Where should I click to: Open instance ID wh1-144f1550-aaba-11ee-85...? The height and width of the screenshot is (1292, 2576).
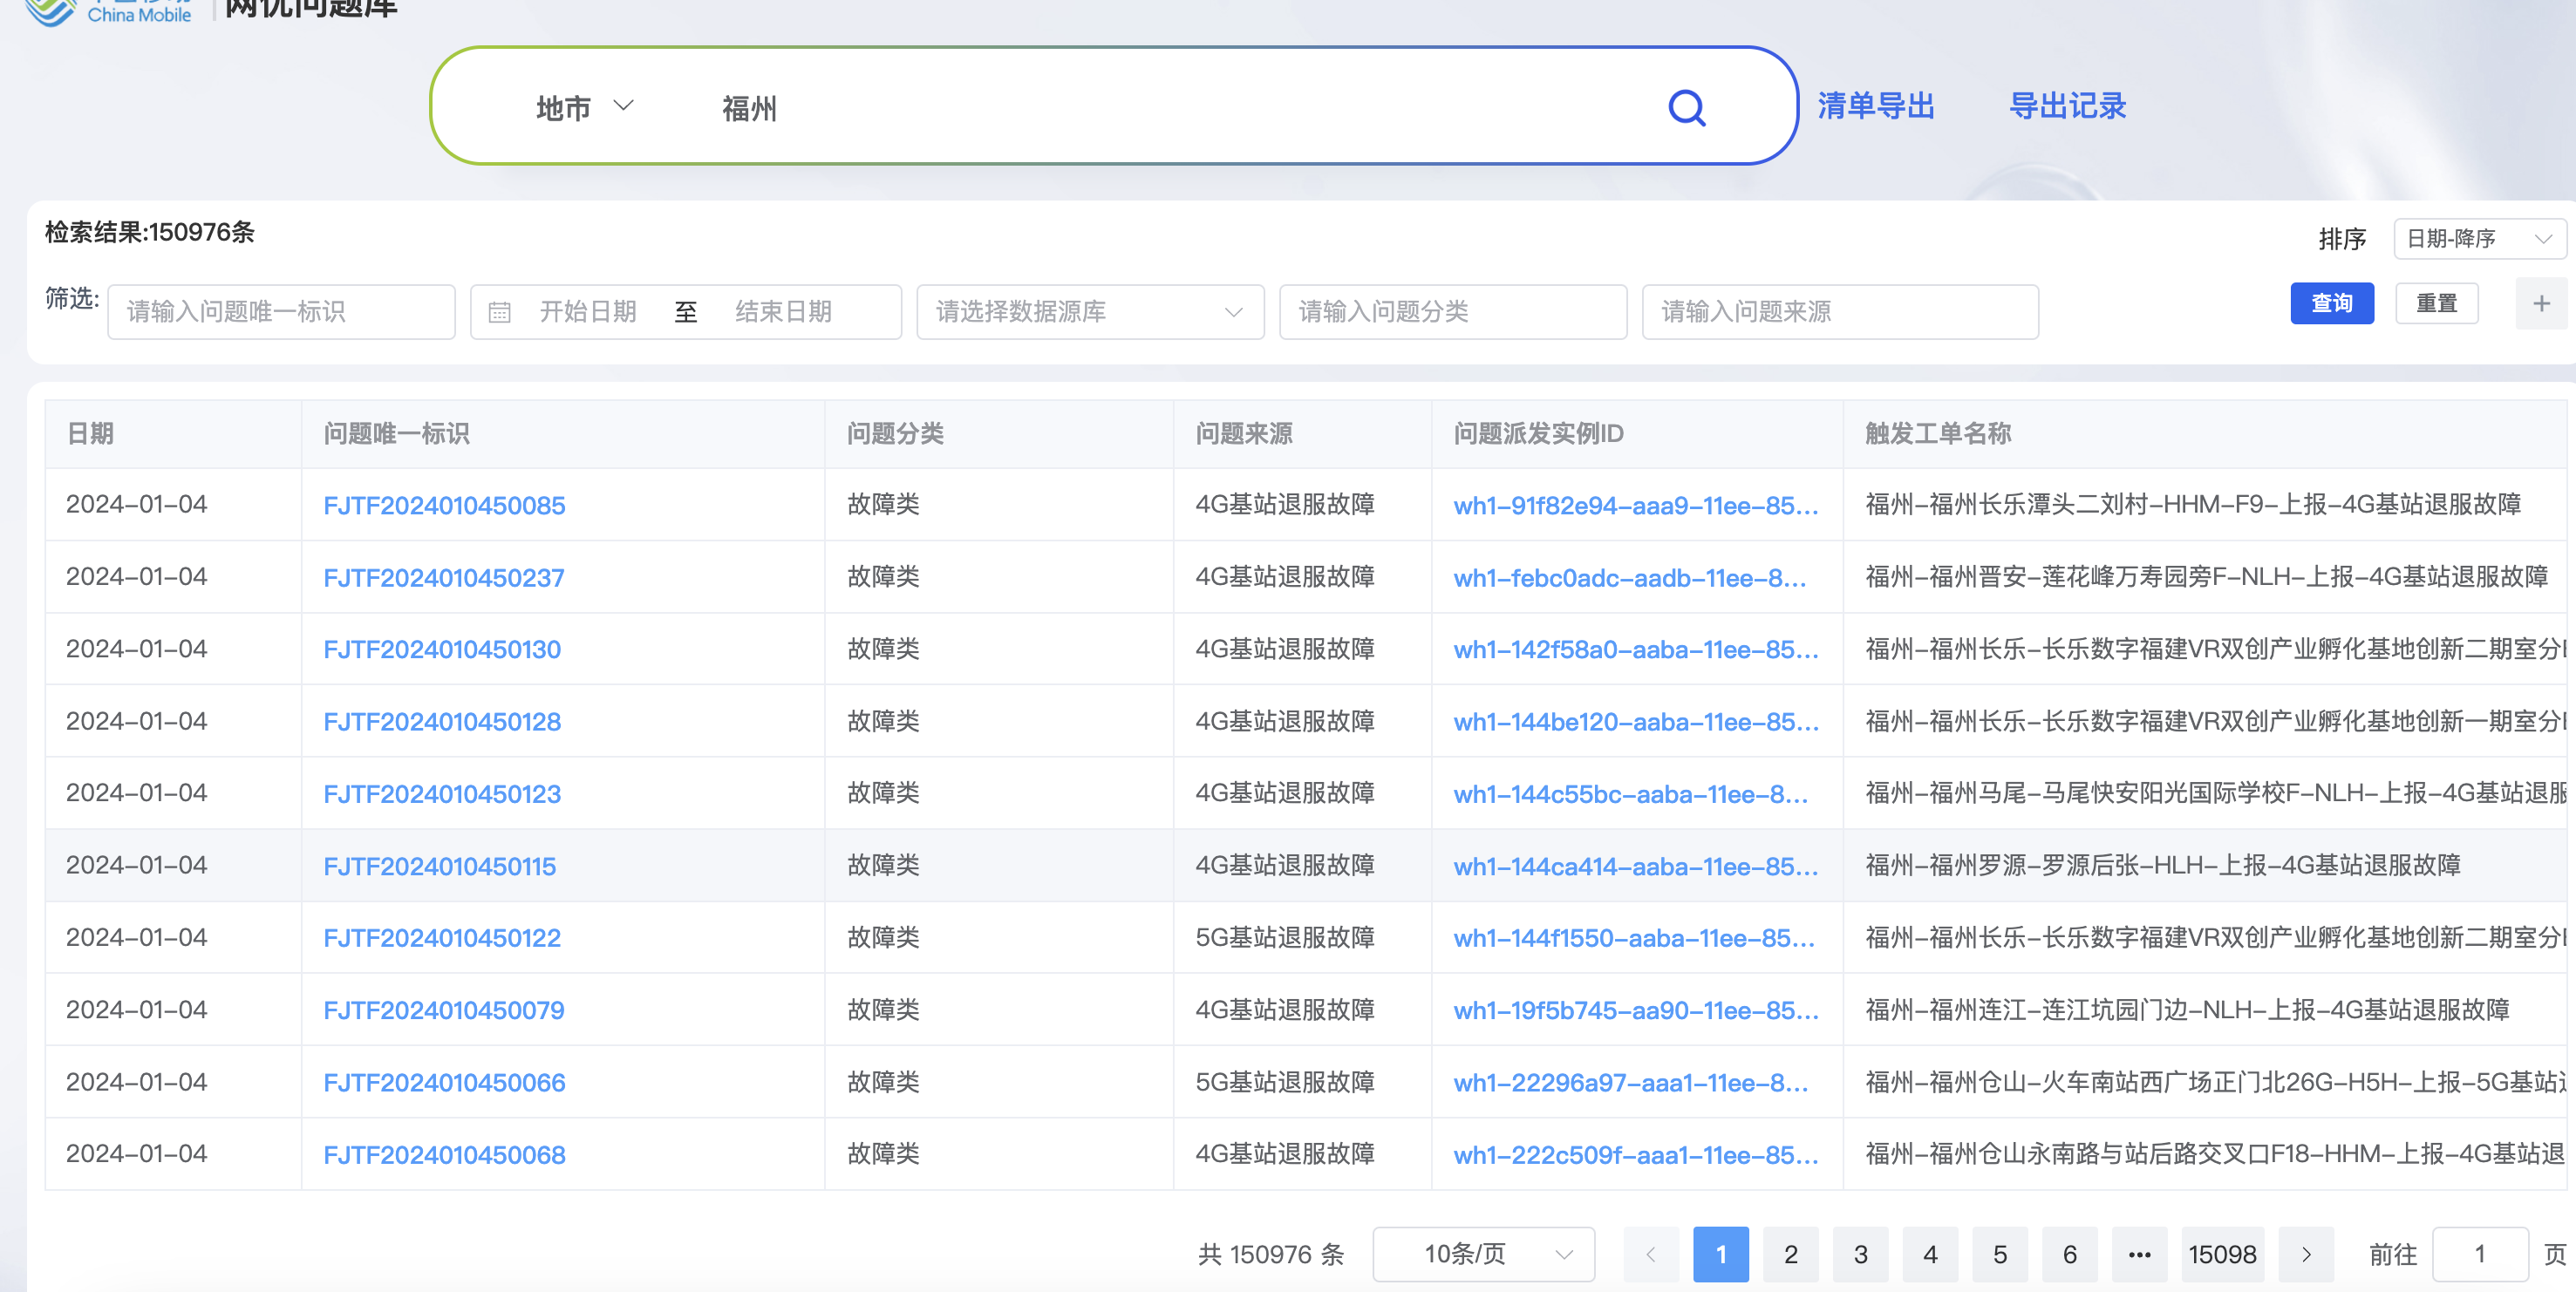tap(1634, 938)
